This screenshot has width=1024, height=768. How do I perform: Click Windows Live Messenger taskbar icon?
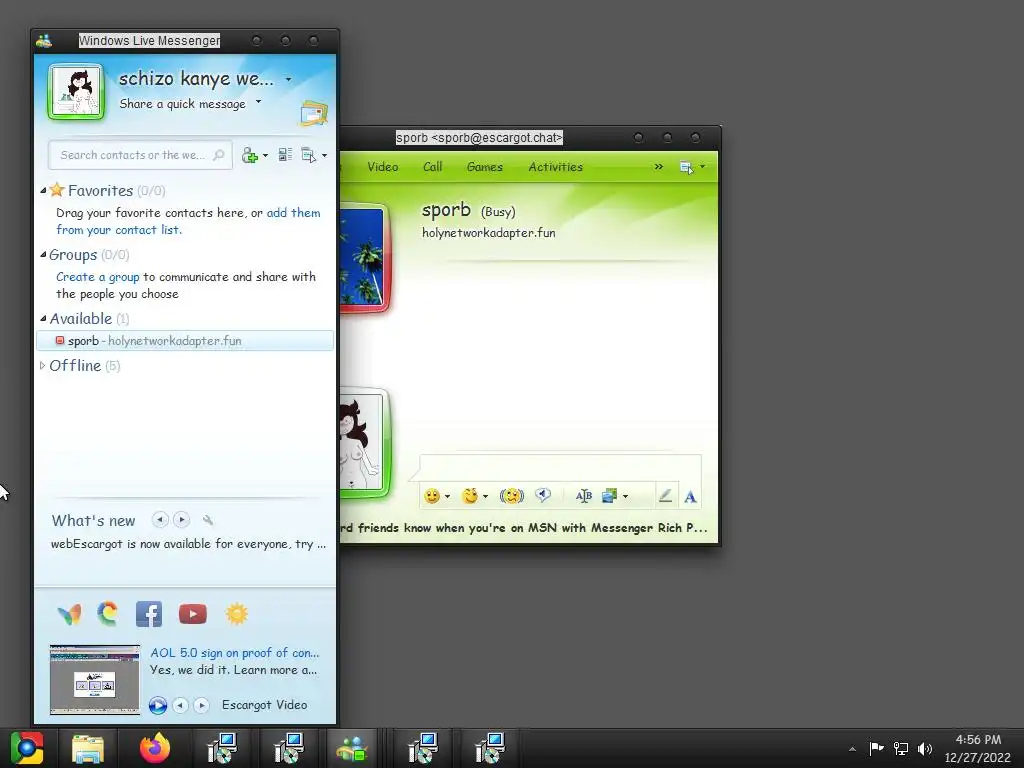(353, 748)
